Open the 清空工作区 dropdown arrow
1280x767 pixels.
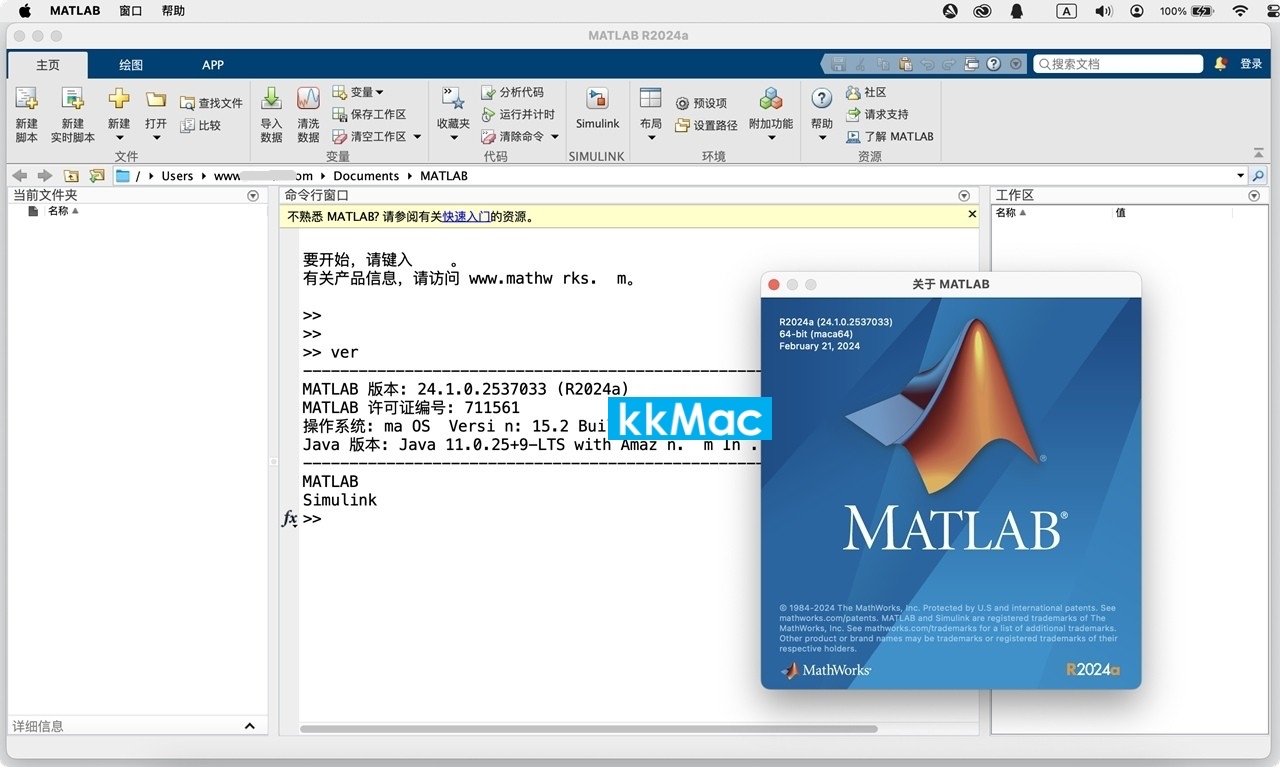417,137
